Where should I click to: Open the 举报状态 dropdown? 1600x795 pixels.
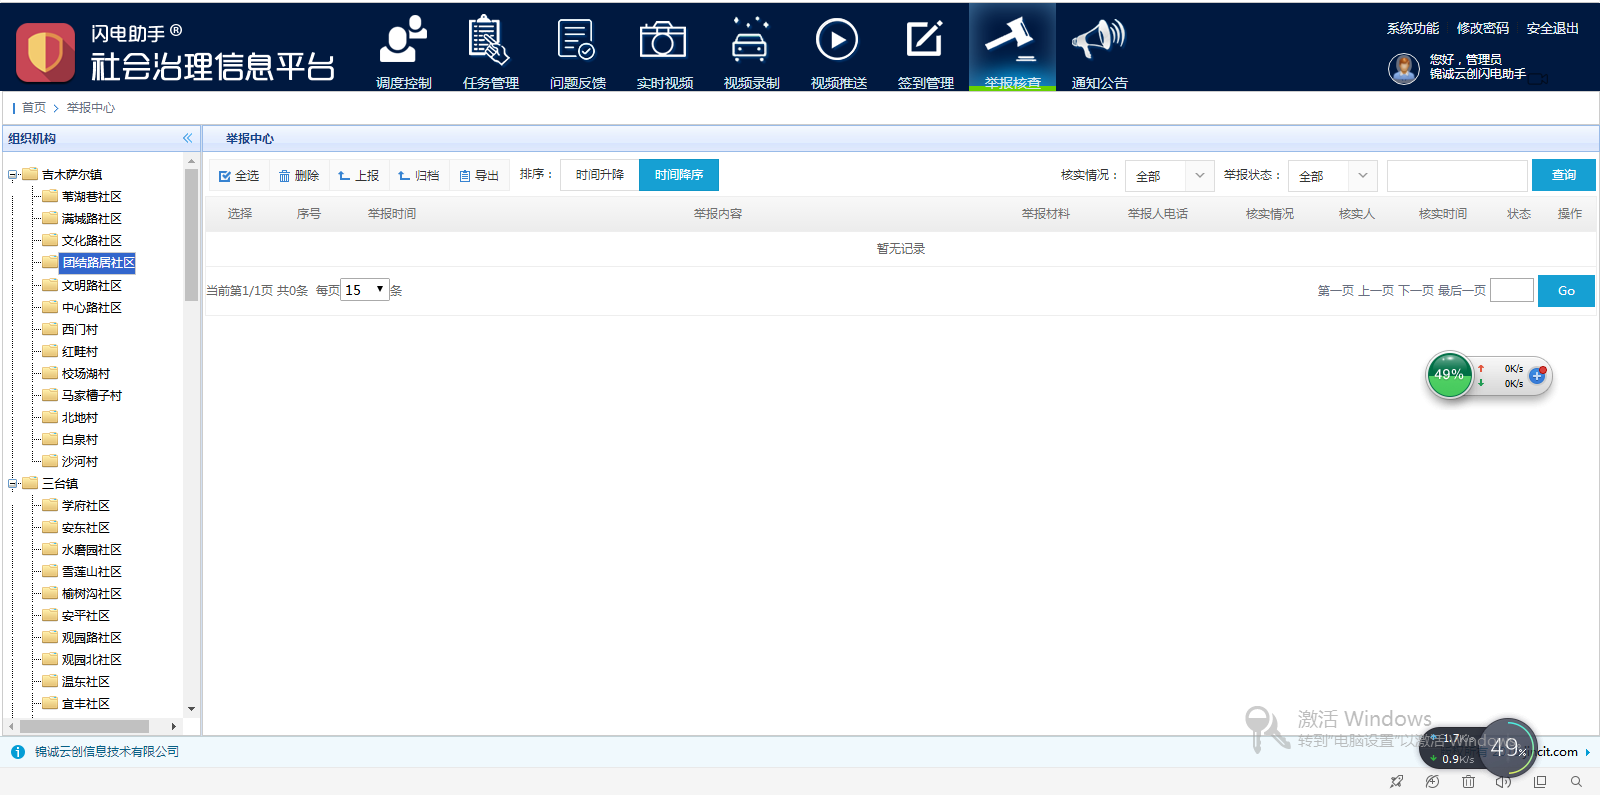pyautogui.click(x=1332, y=176)
